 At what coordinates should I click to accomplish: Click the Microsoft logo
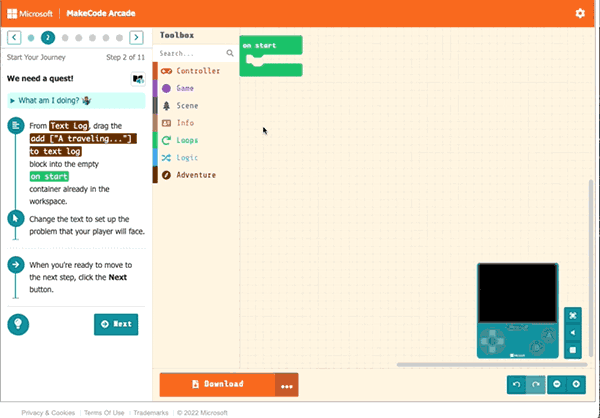click(30, 13)
